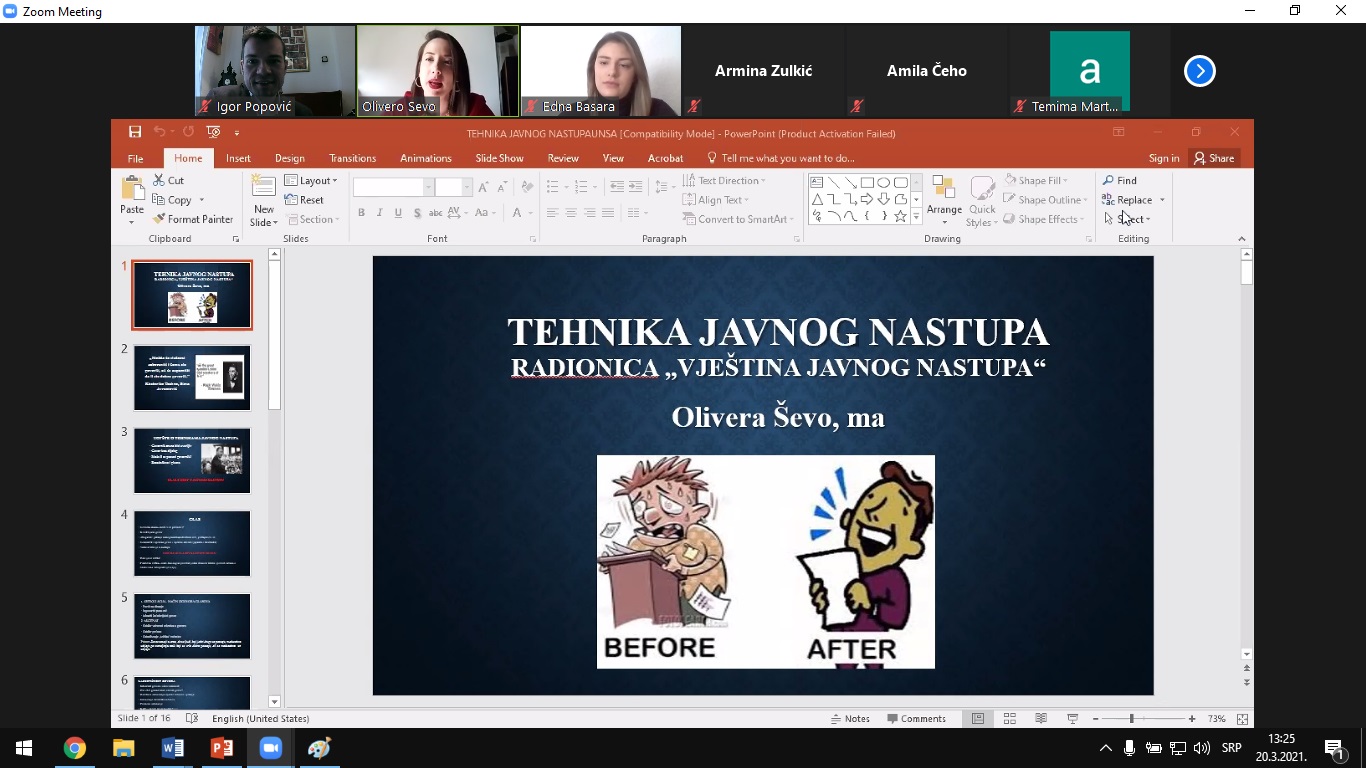Open the Transitions ribbon tab
Screen dimensions: 1366x768
tap(352, 158)
